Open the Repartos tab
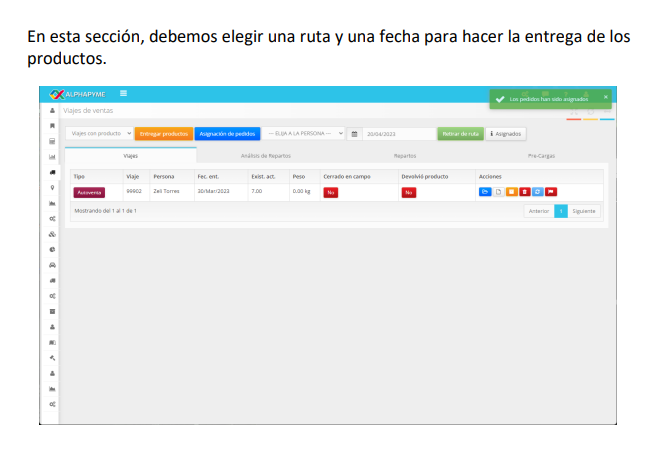The image size is (663, 474). pos(404,156)
